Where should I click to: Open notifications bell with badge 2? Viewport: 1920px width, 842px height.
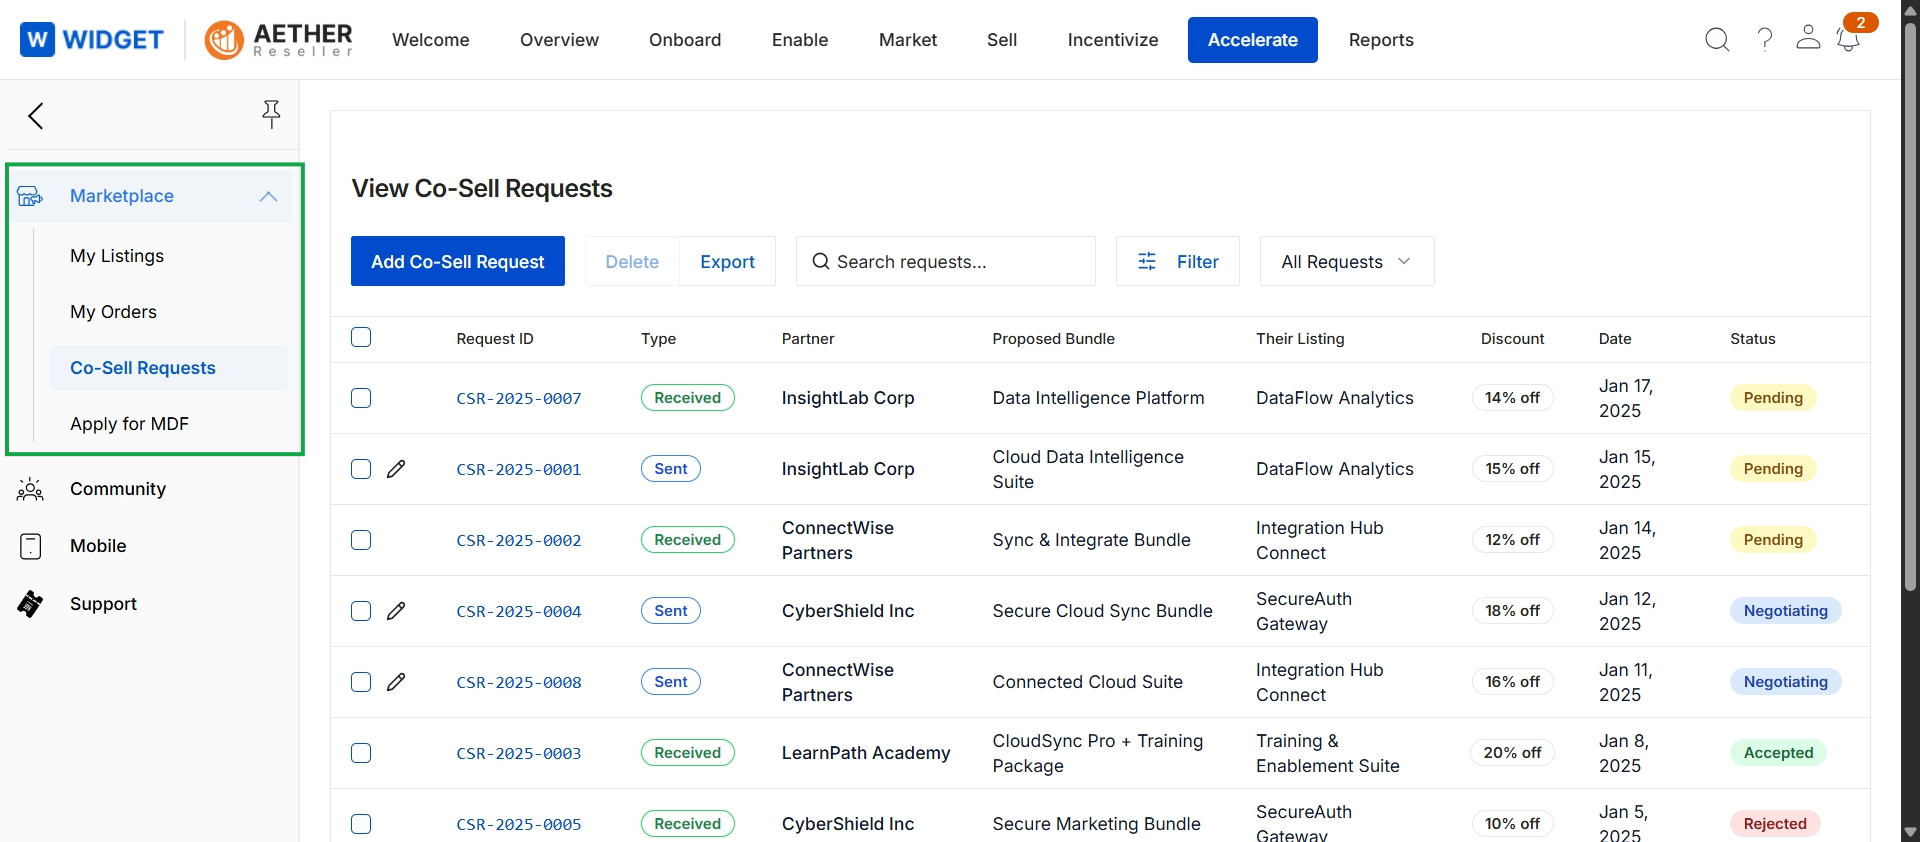point(1849,39)
